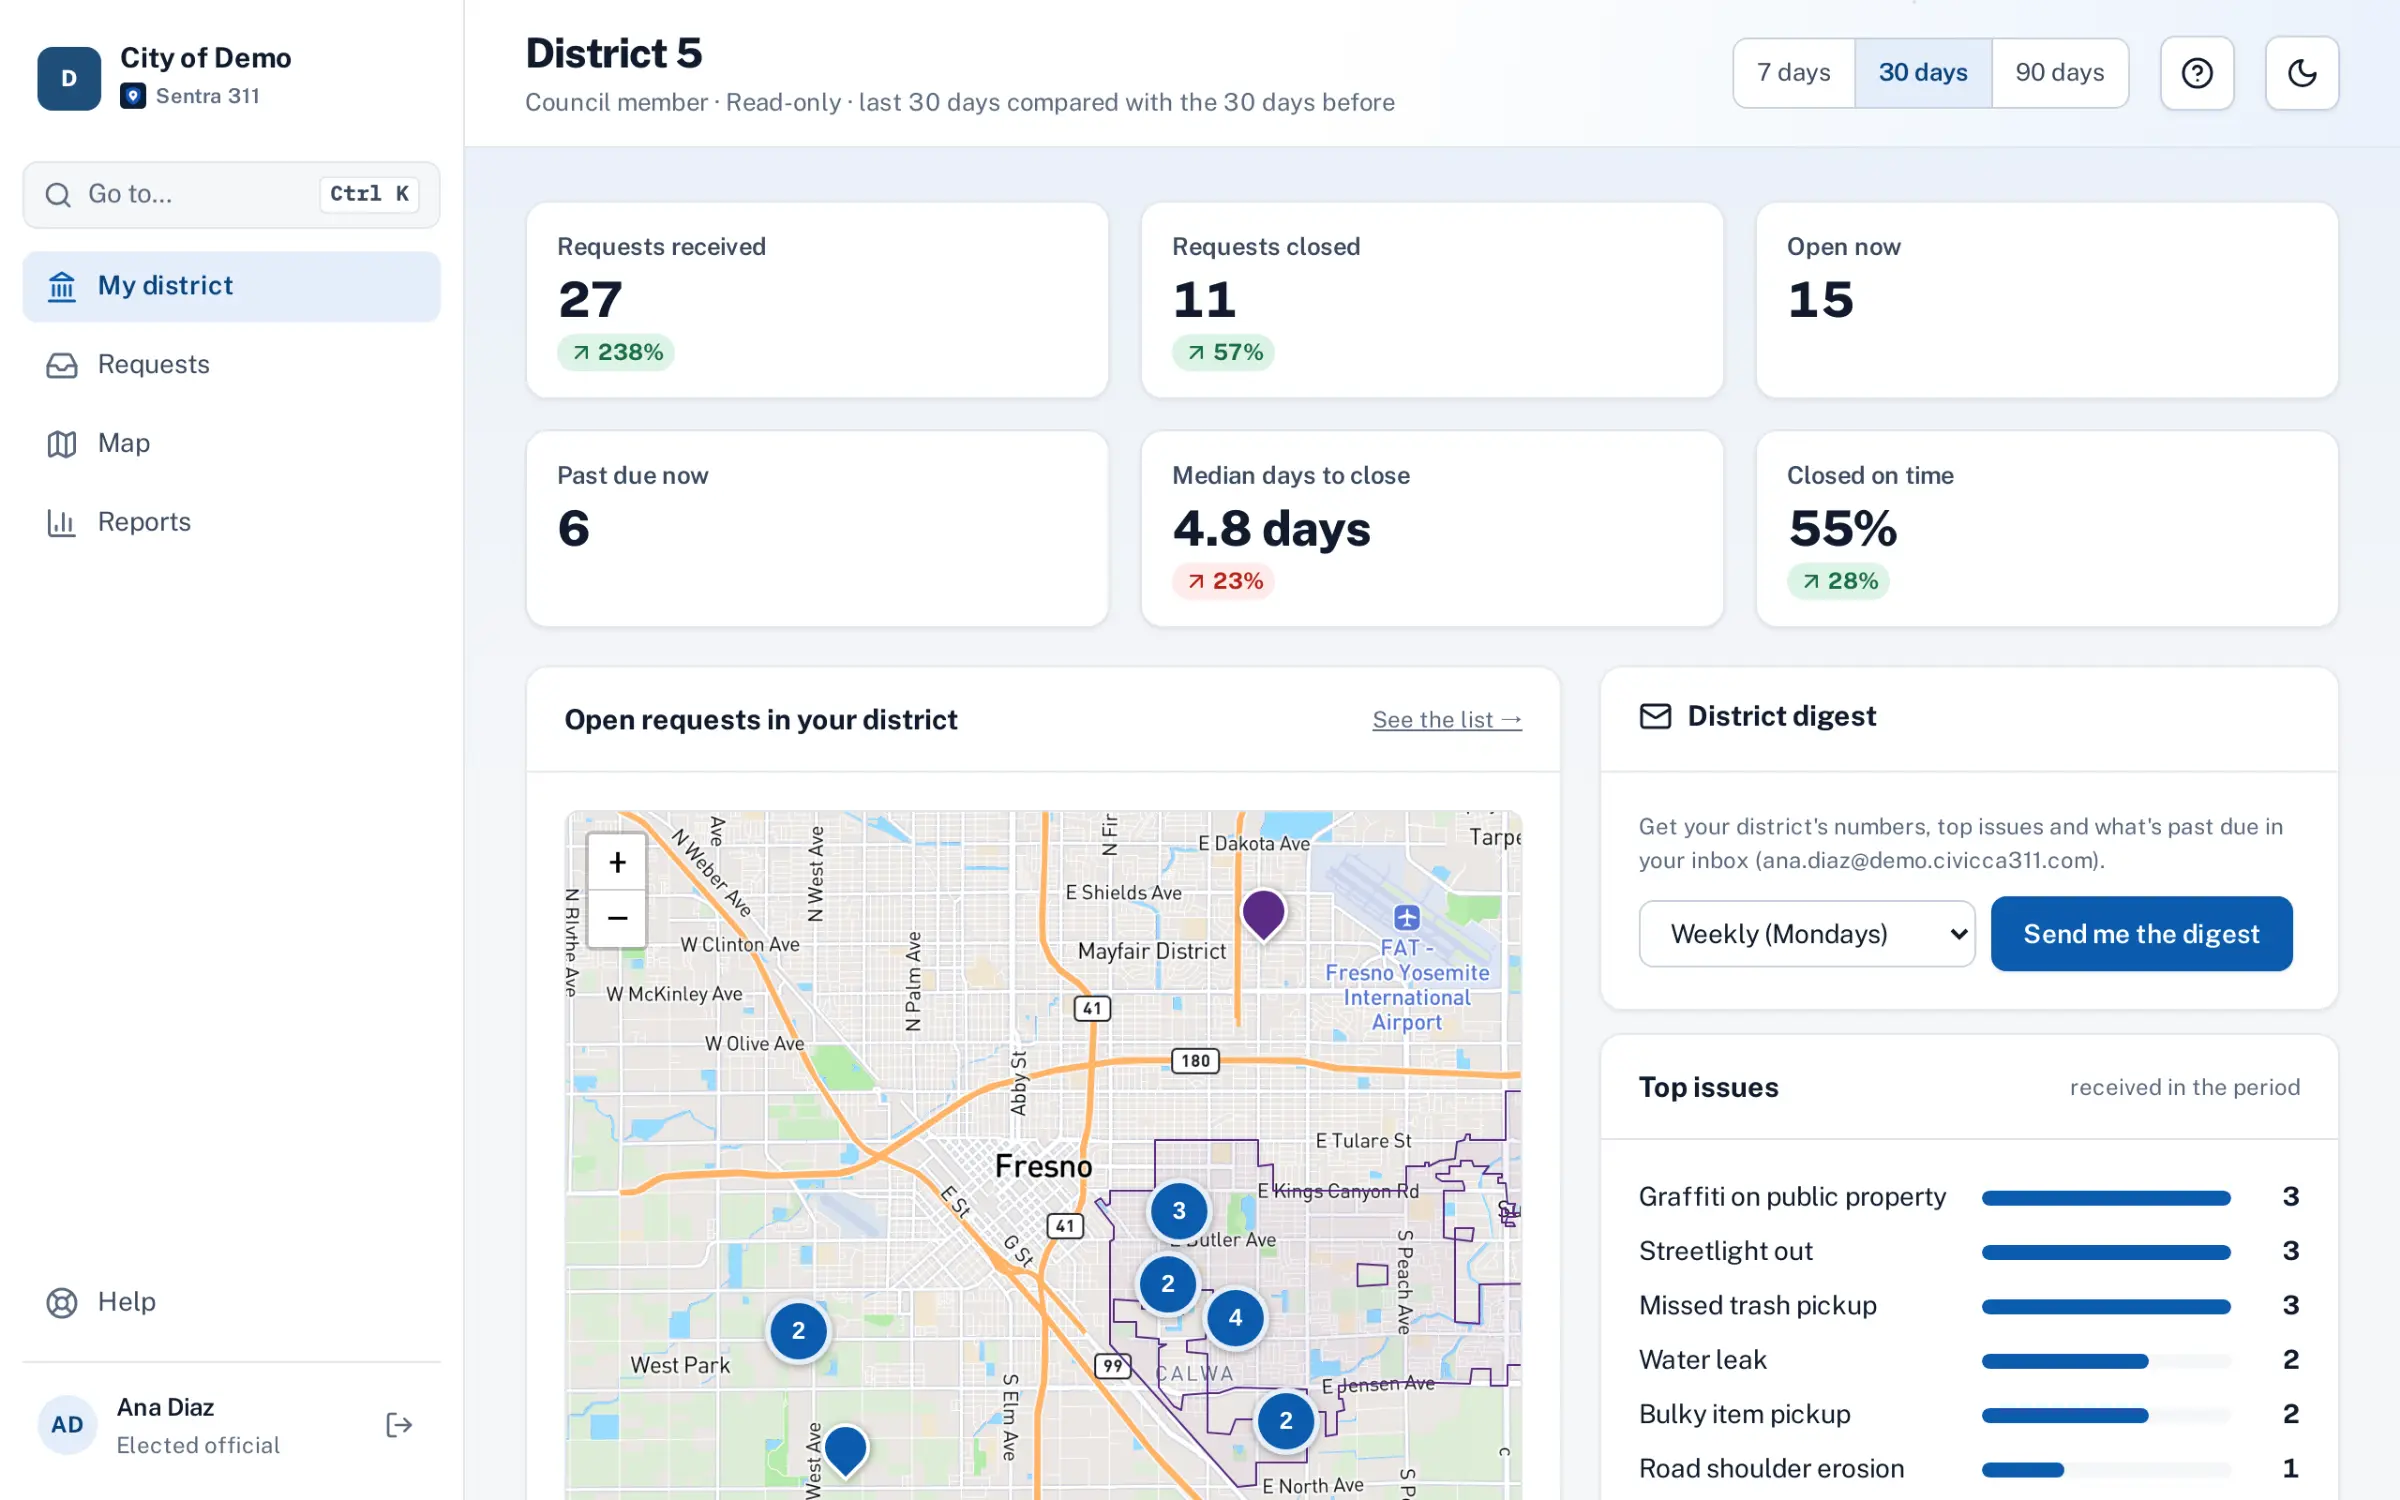Click Send me the digest
Image resolution: width=2400 pixels, height=1500 pixels.
coord(2141,934)
